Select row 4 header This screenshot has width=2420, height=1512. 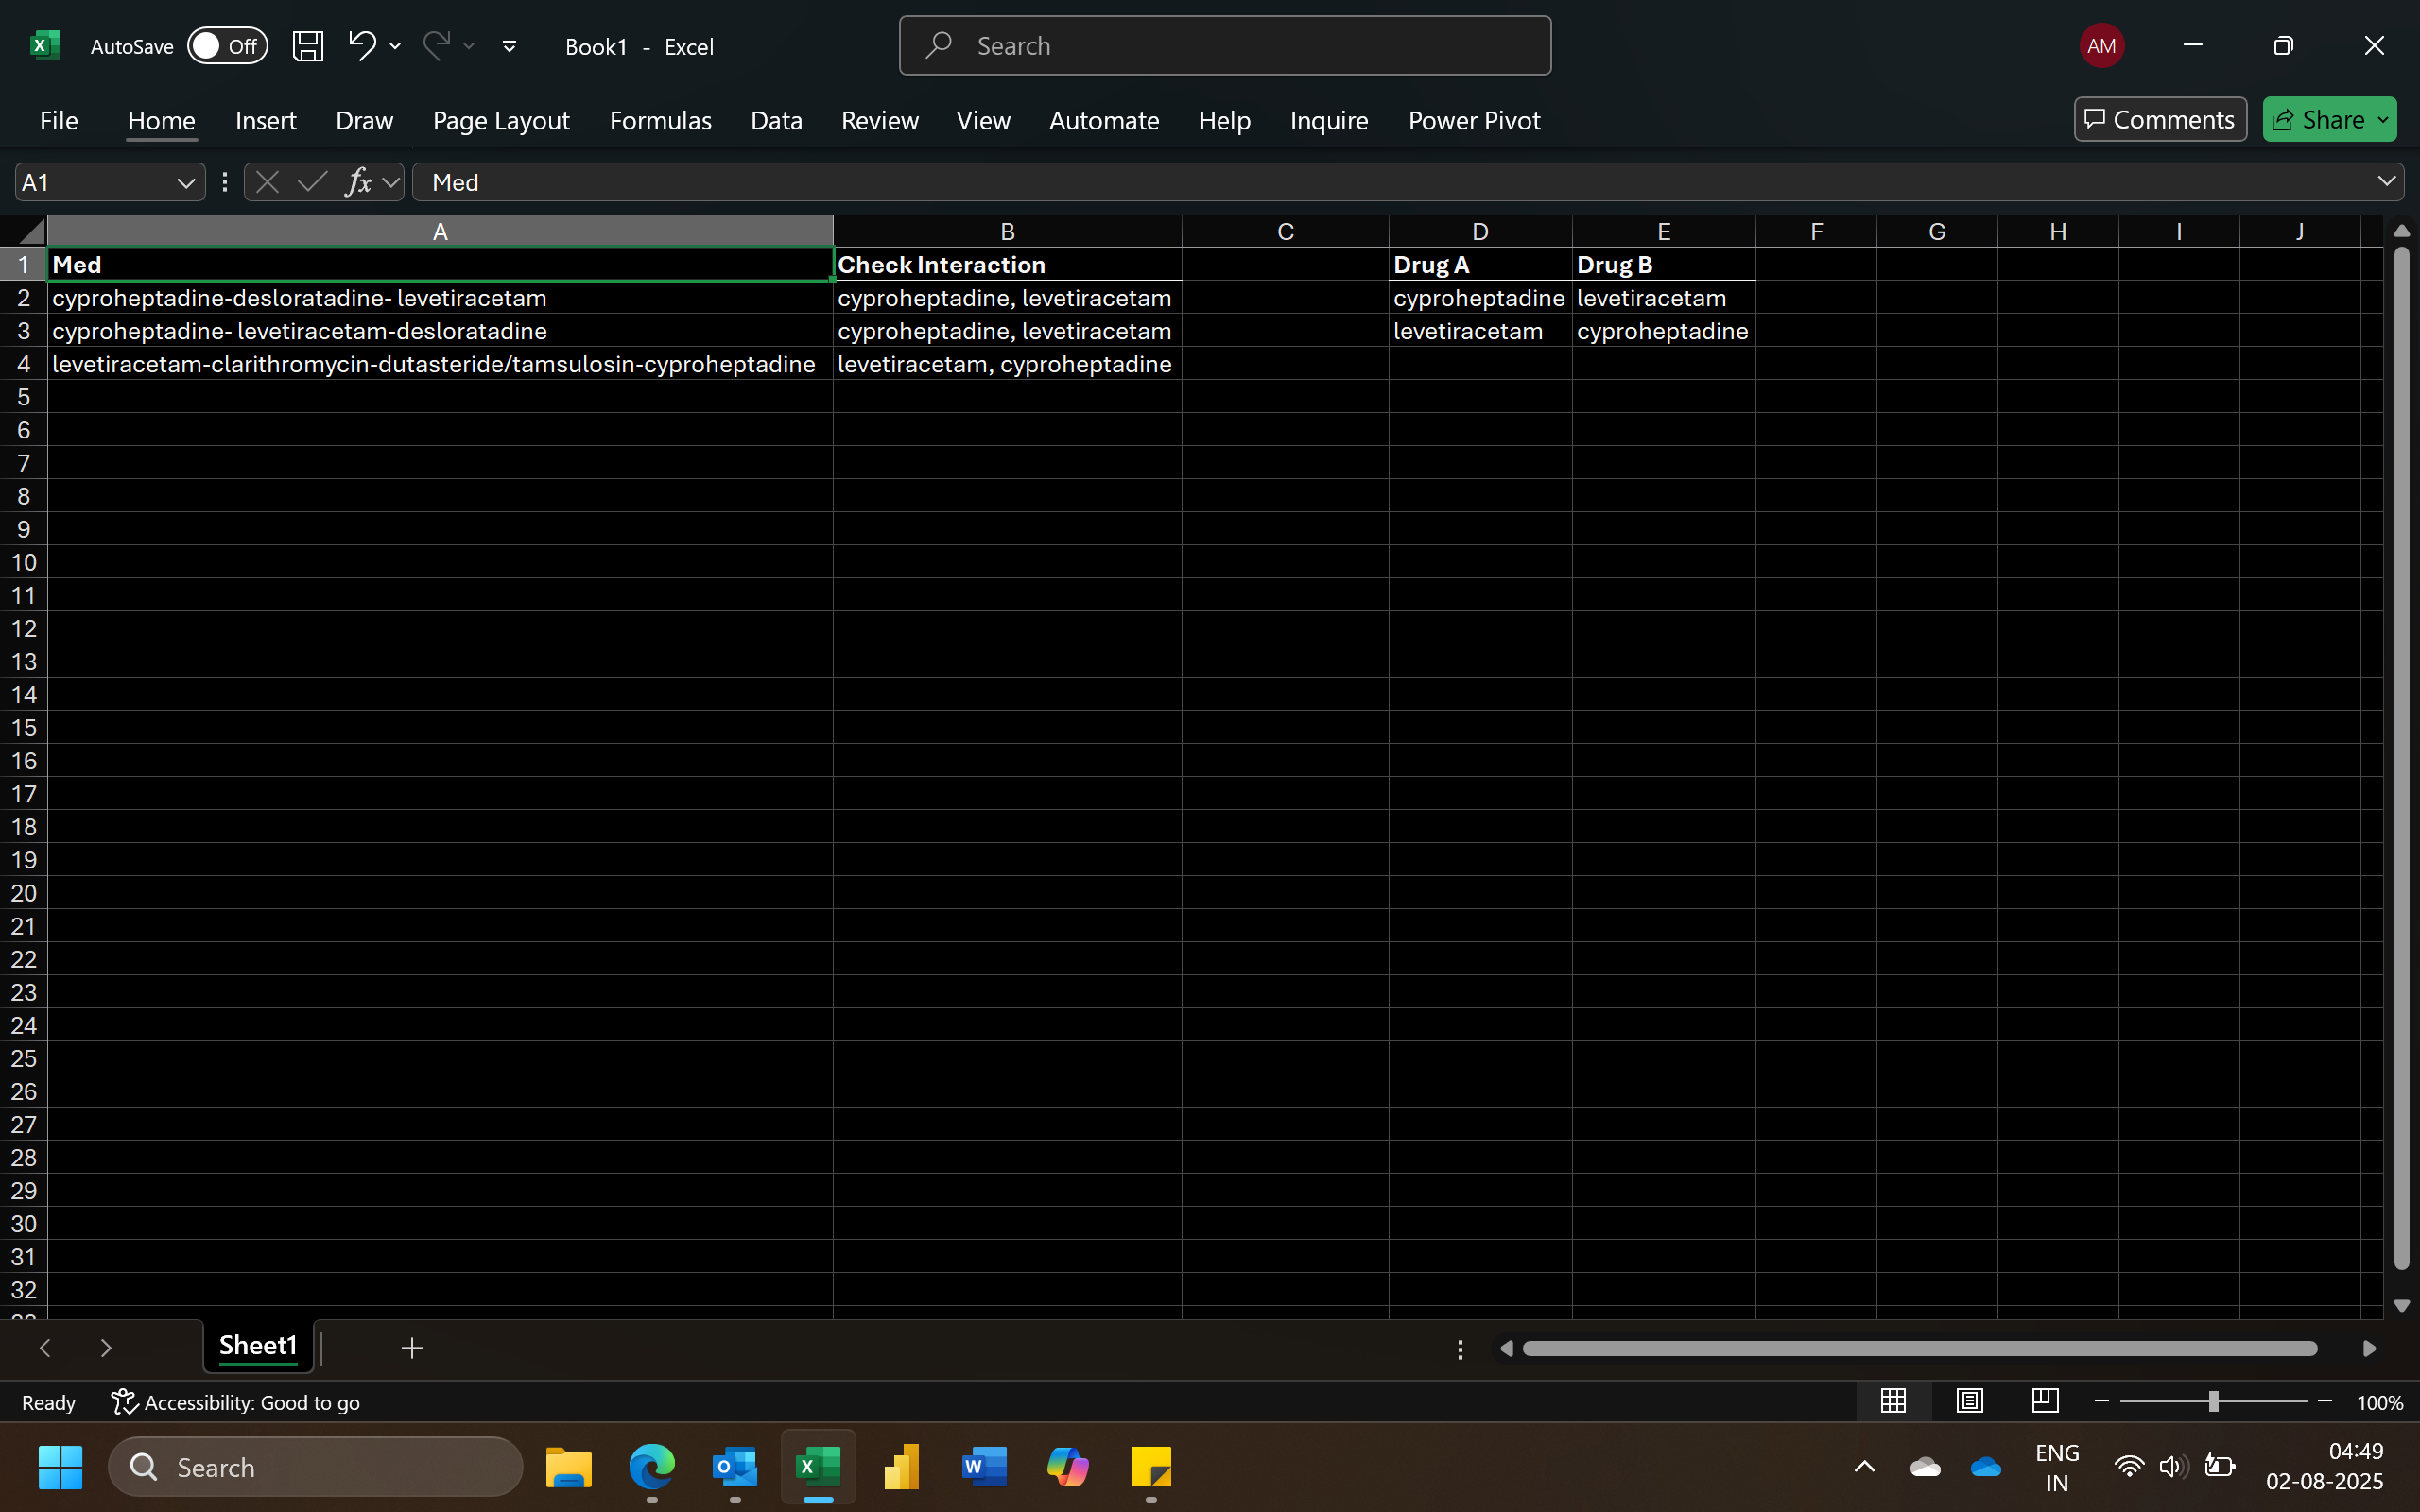[23, 364]
